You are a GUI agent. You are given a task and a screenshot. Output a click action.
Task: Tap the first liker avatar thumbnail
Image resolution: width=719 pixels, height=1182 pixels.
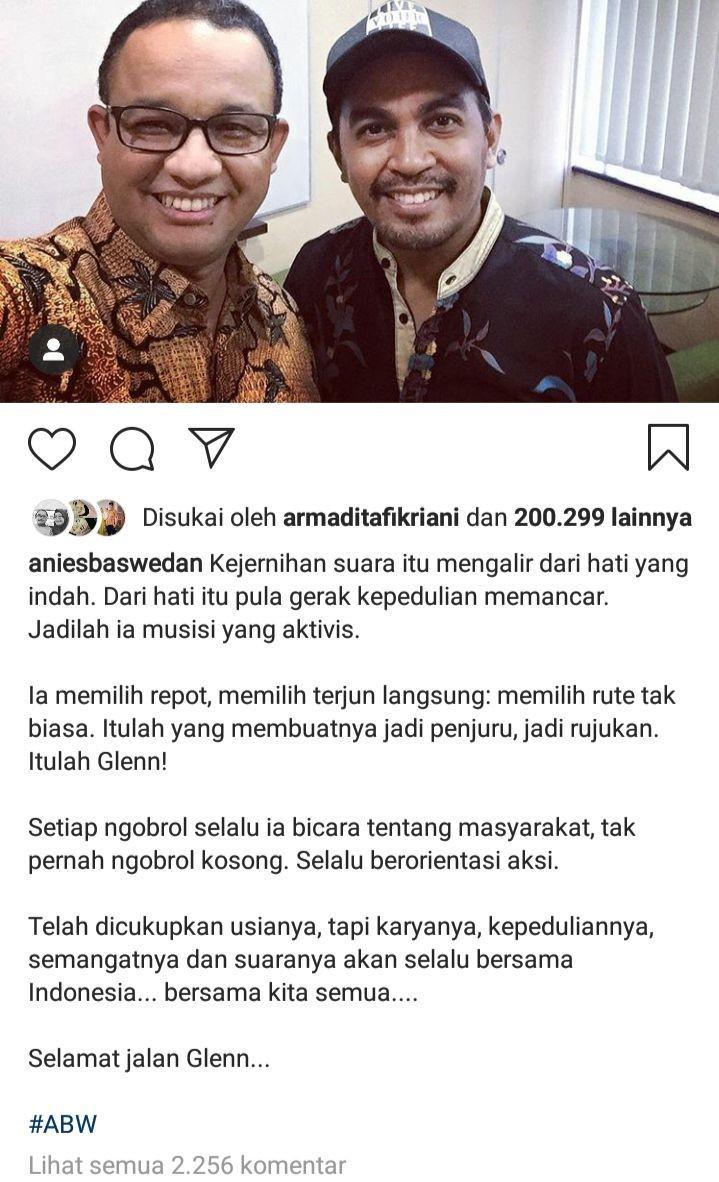point(47,518)
